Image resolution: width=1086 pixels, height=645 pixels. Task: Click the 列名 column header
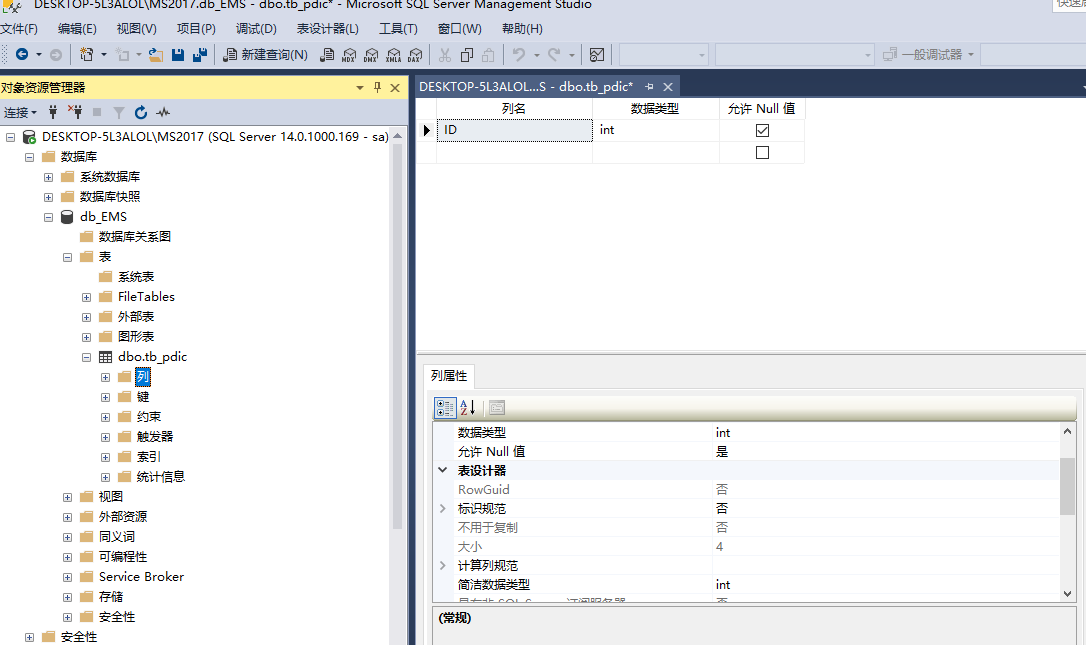pos(514,109)
